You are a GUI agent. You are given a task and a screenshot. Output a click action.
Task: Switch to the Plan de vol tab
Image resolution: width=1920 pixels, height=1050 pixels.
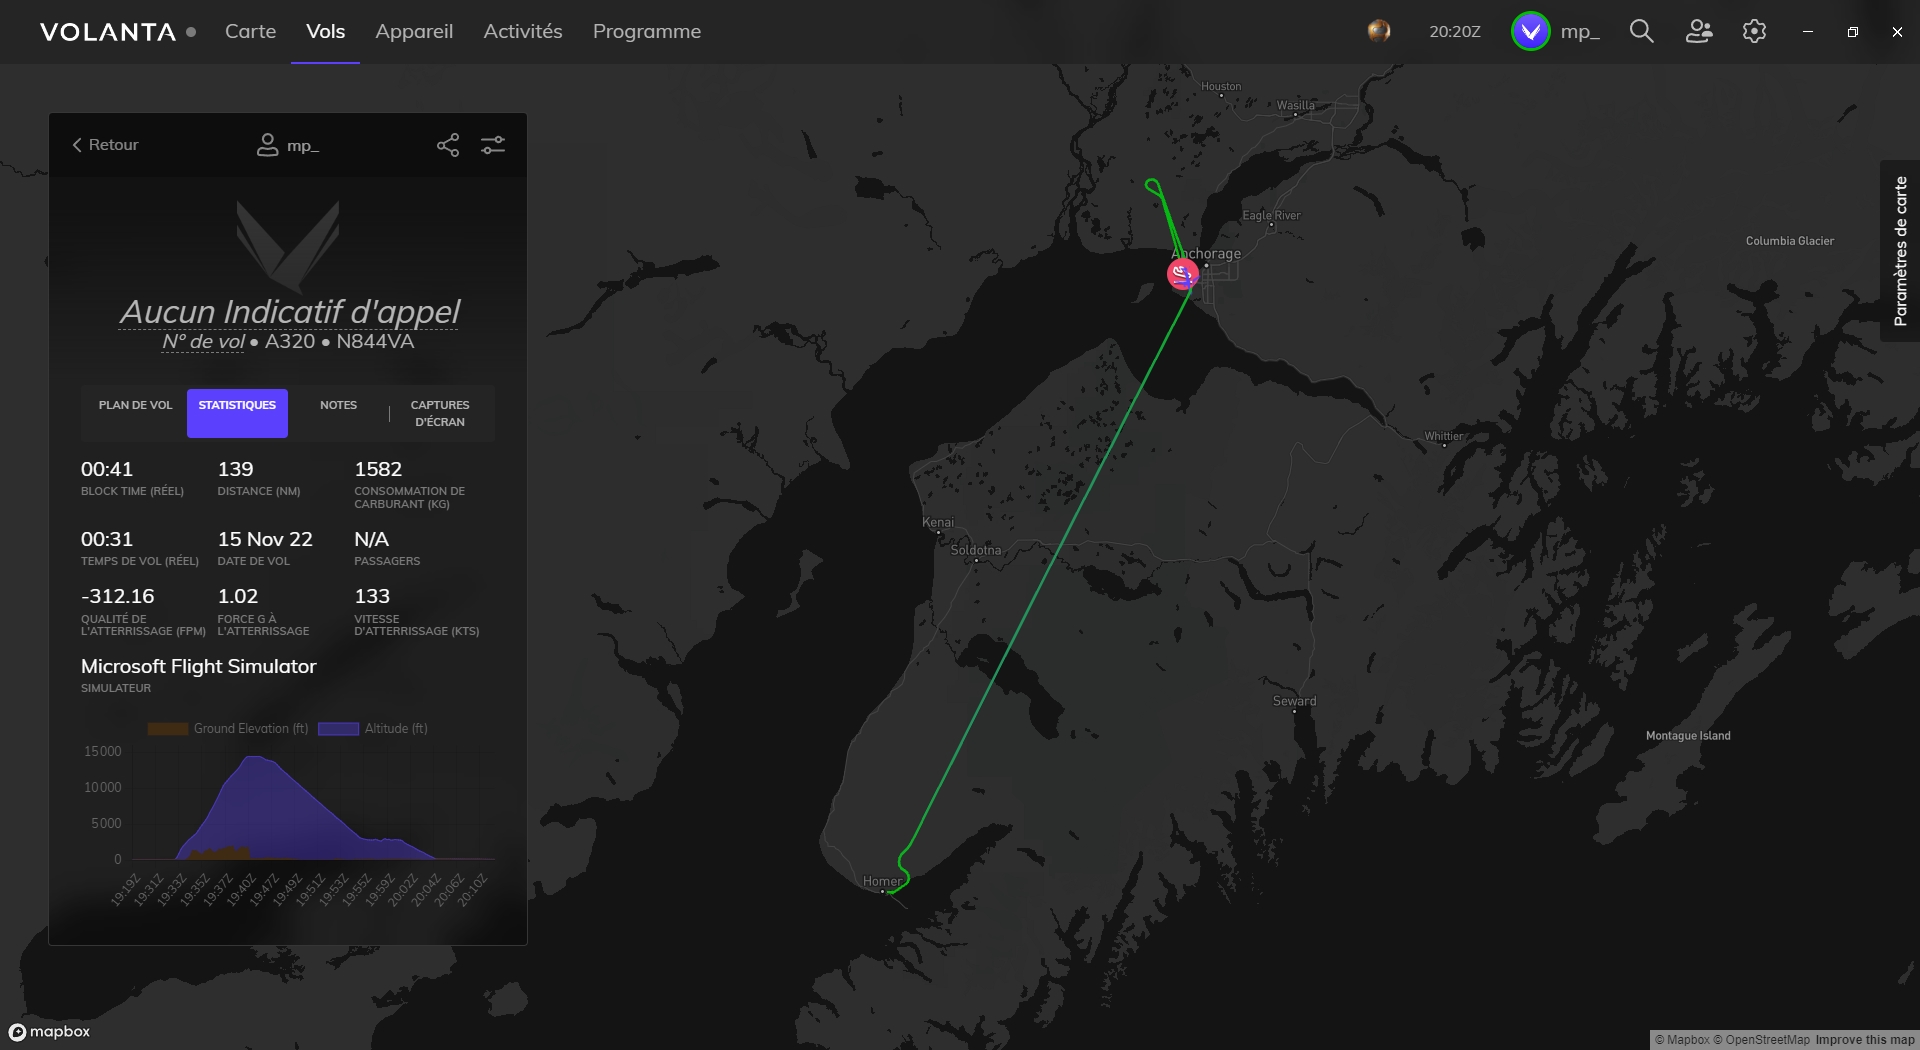click(135, 406)
